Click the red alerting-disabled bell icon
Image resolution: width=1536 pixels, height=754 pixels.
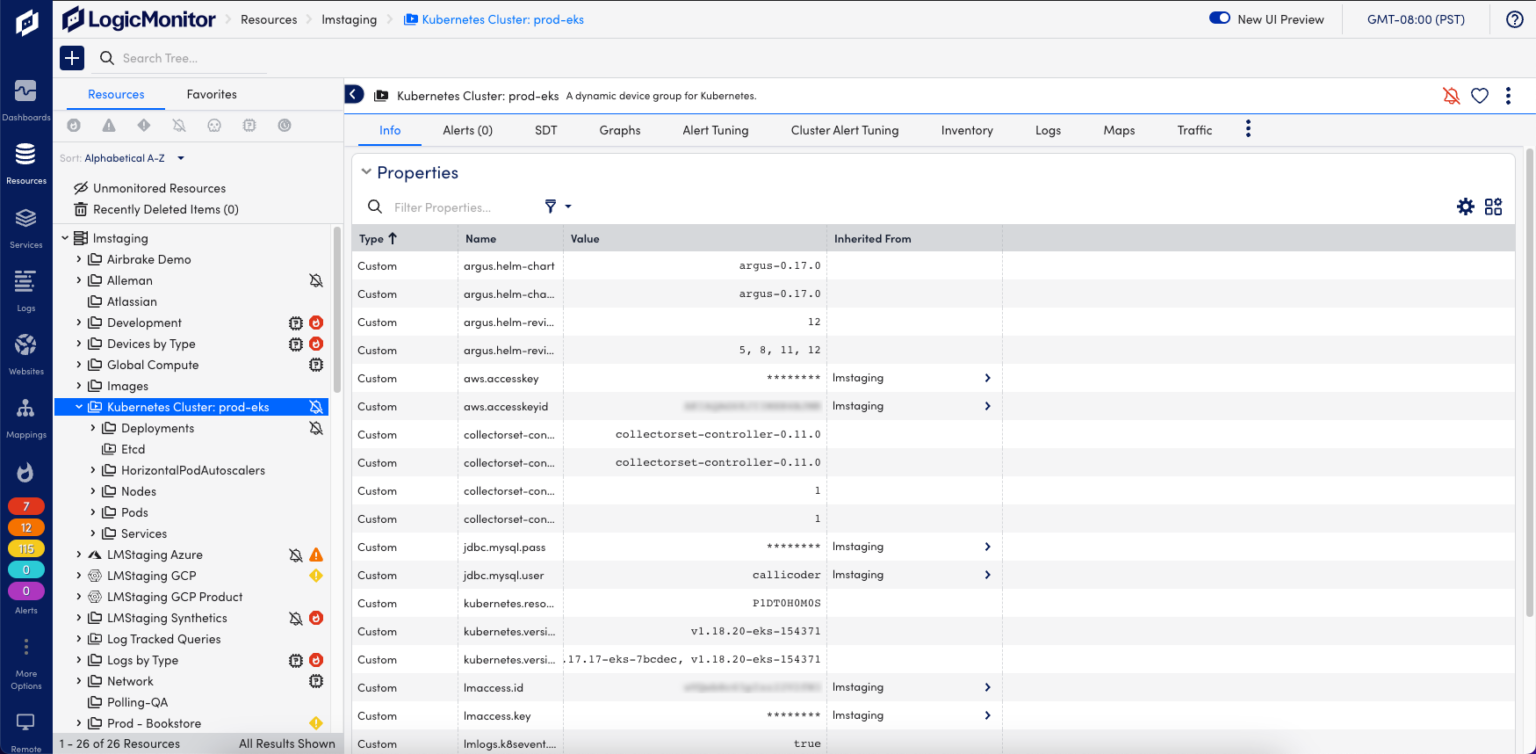[1451, 95]
